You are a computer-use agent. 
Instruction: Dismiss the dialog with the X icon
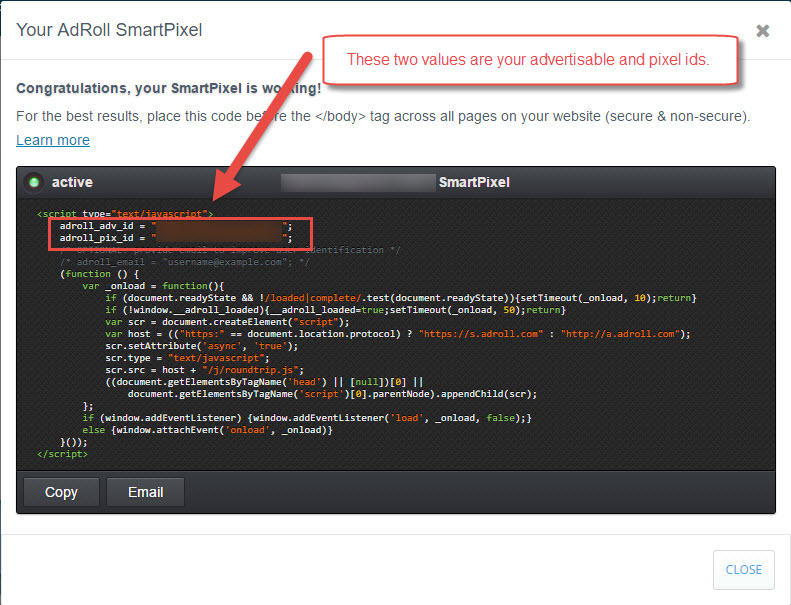762,31
